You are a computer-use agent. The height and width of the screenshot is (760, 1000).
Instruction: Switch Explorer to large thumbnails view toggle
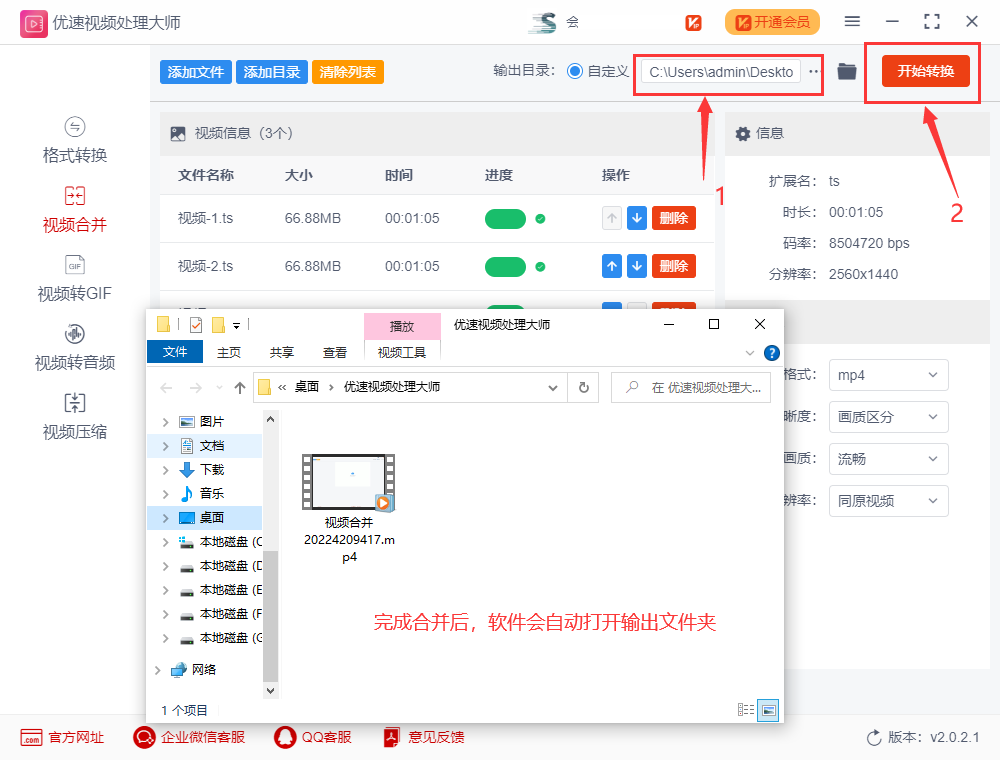pyautogui.click(x=767, y=709)
